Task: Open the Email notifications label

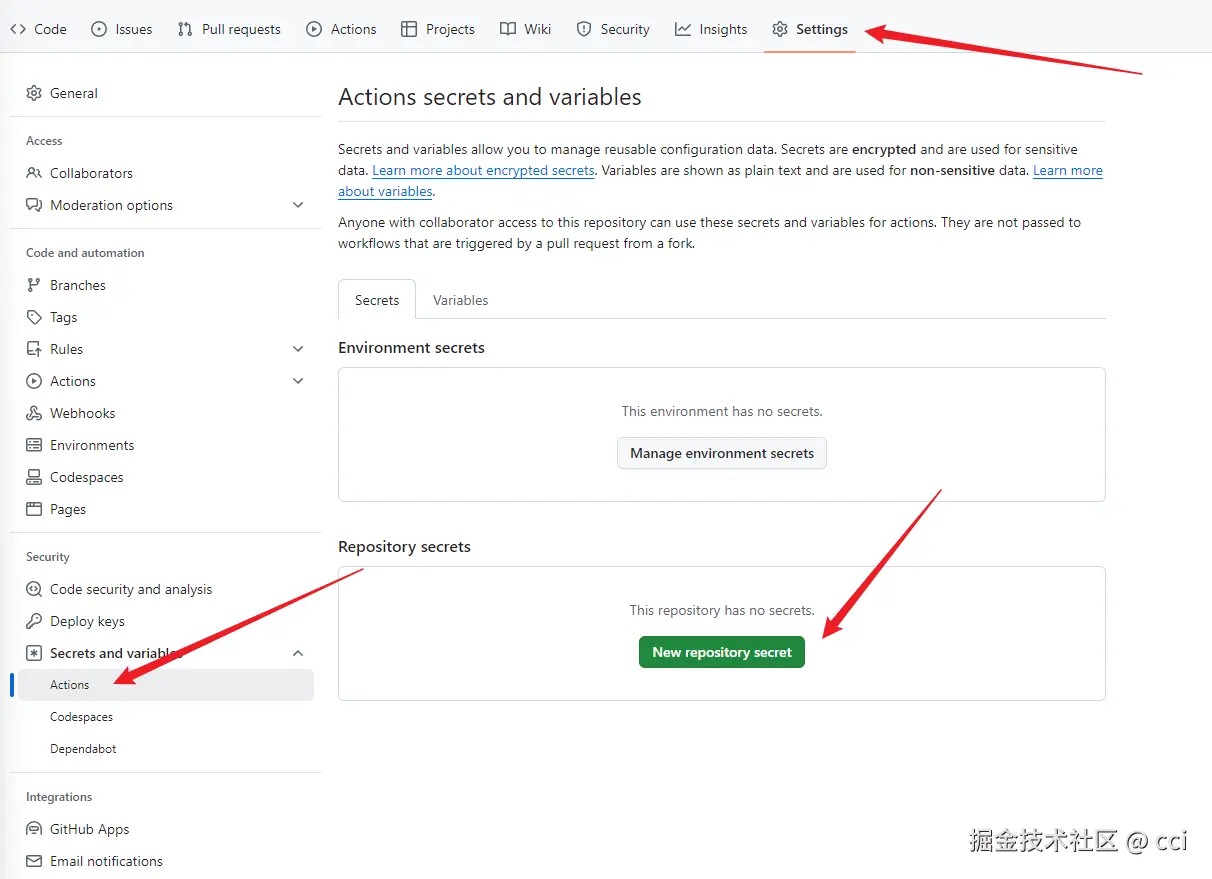Action: click(106, 861)
